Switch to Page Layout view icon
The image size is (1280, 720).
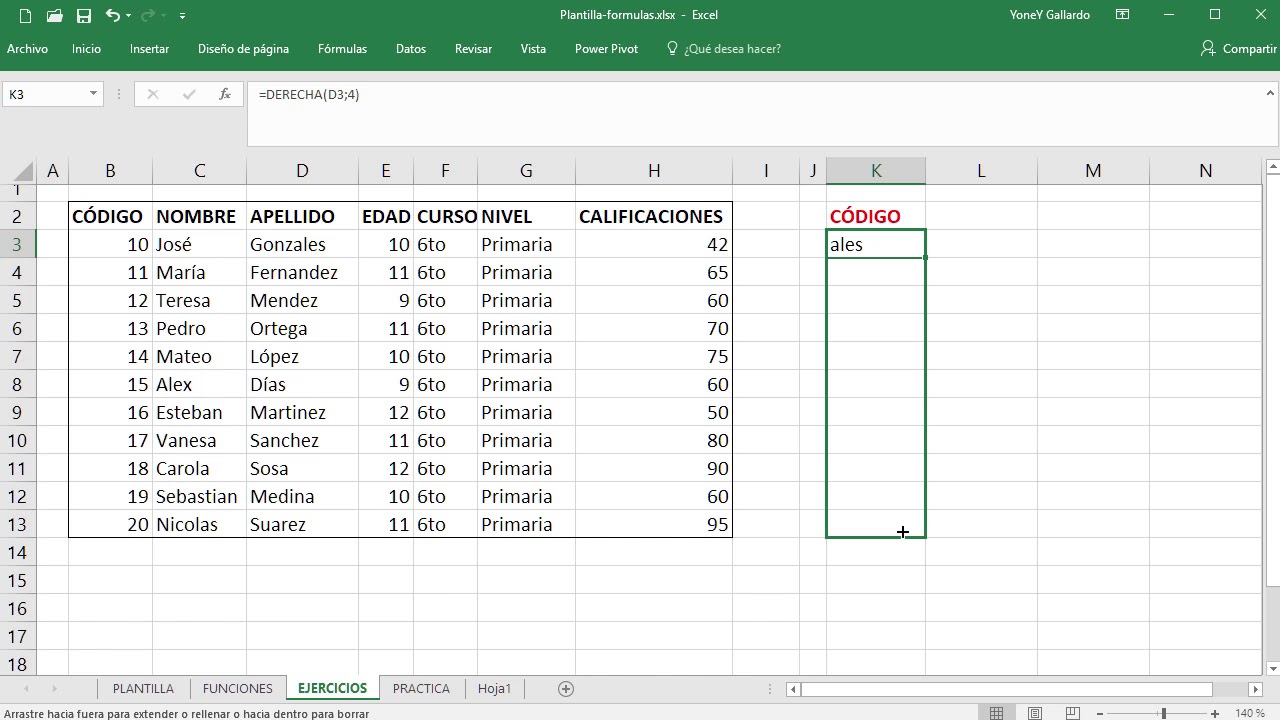click(1035, 713)
